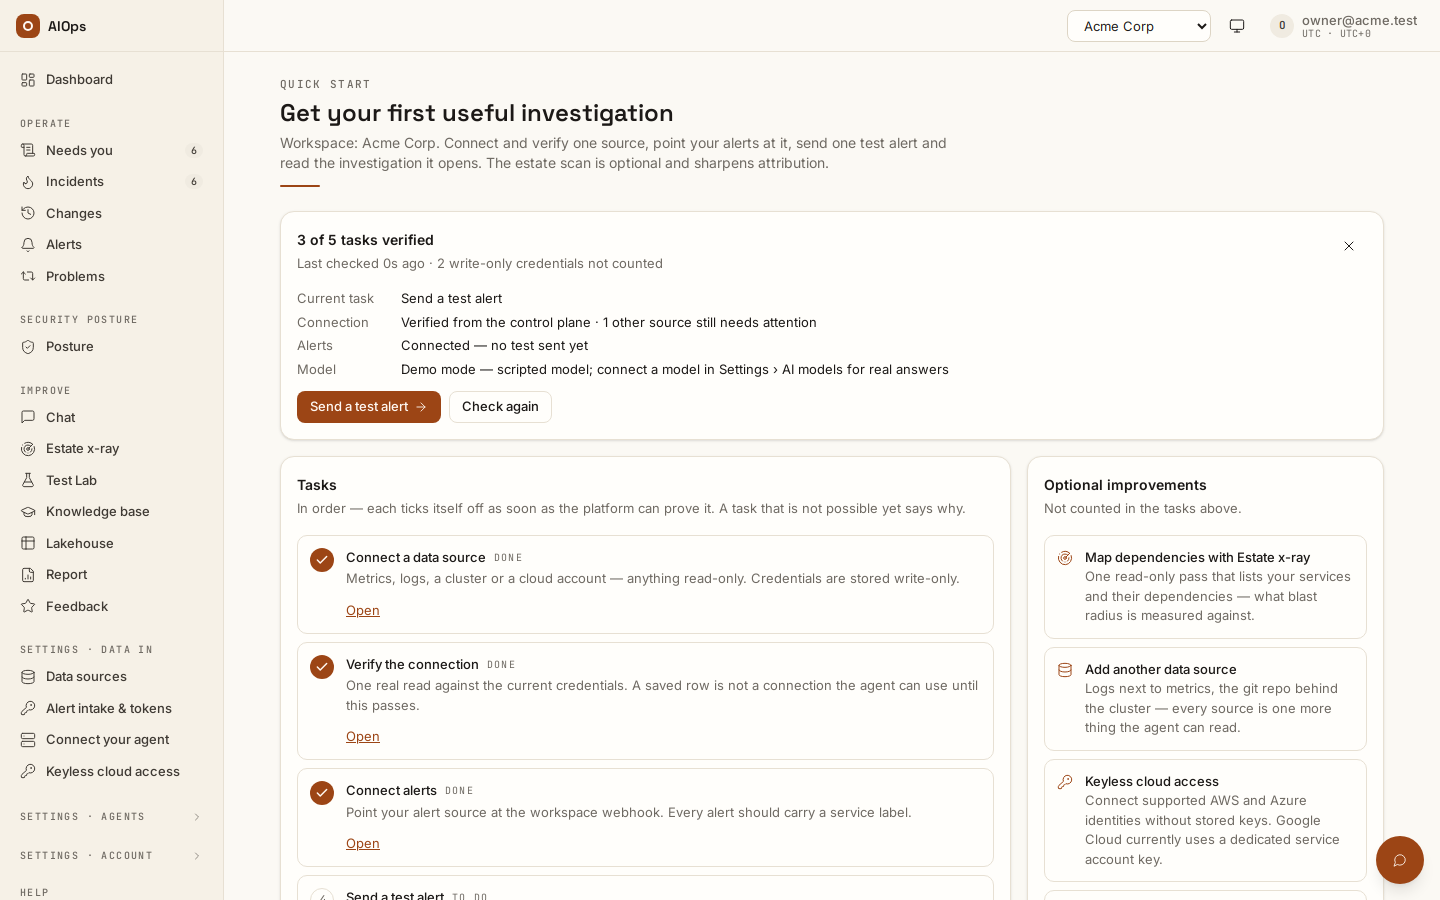Click the Lakehouse table icon

(x=28, y=543)
